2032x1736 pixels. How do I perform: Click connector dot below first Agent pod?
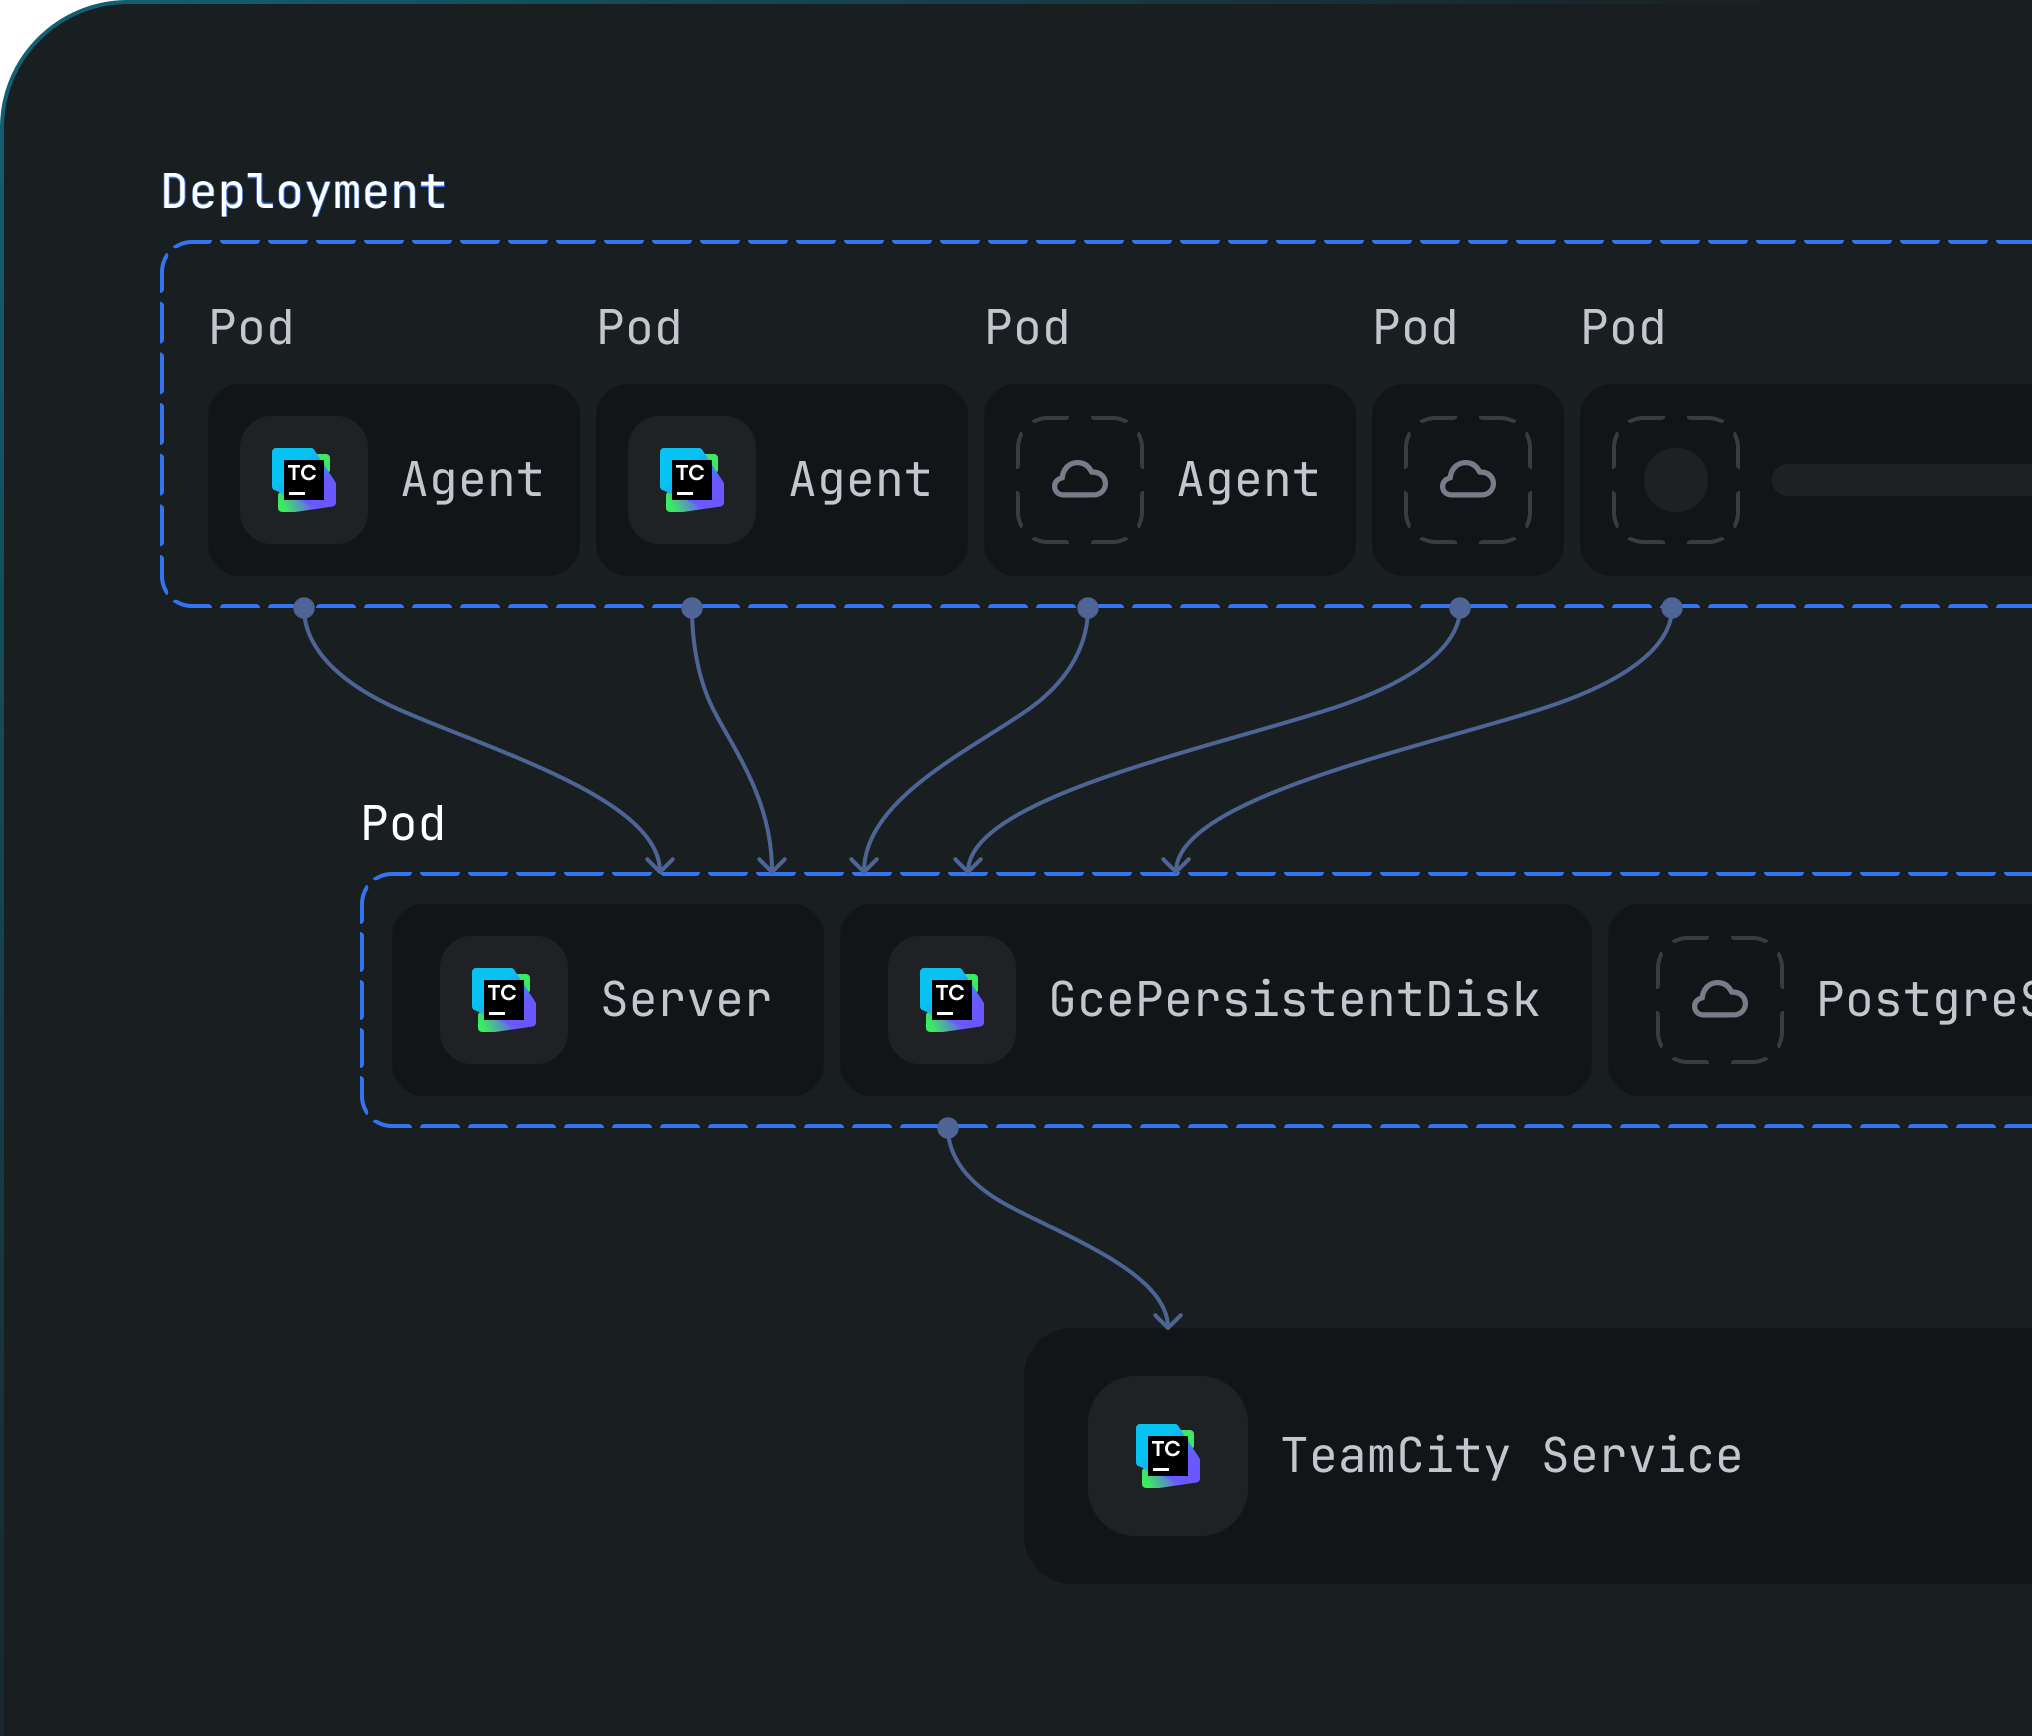pos(304,608)
